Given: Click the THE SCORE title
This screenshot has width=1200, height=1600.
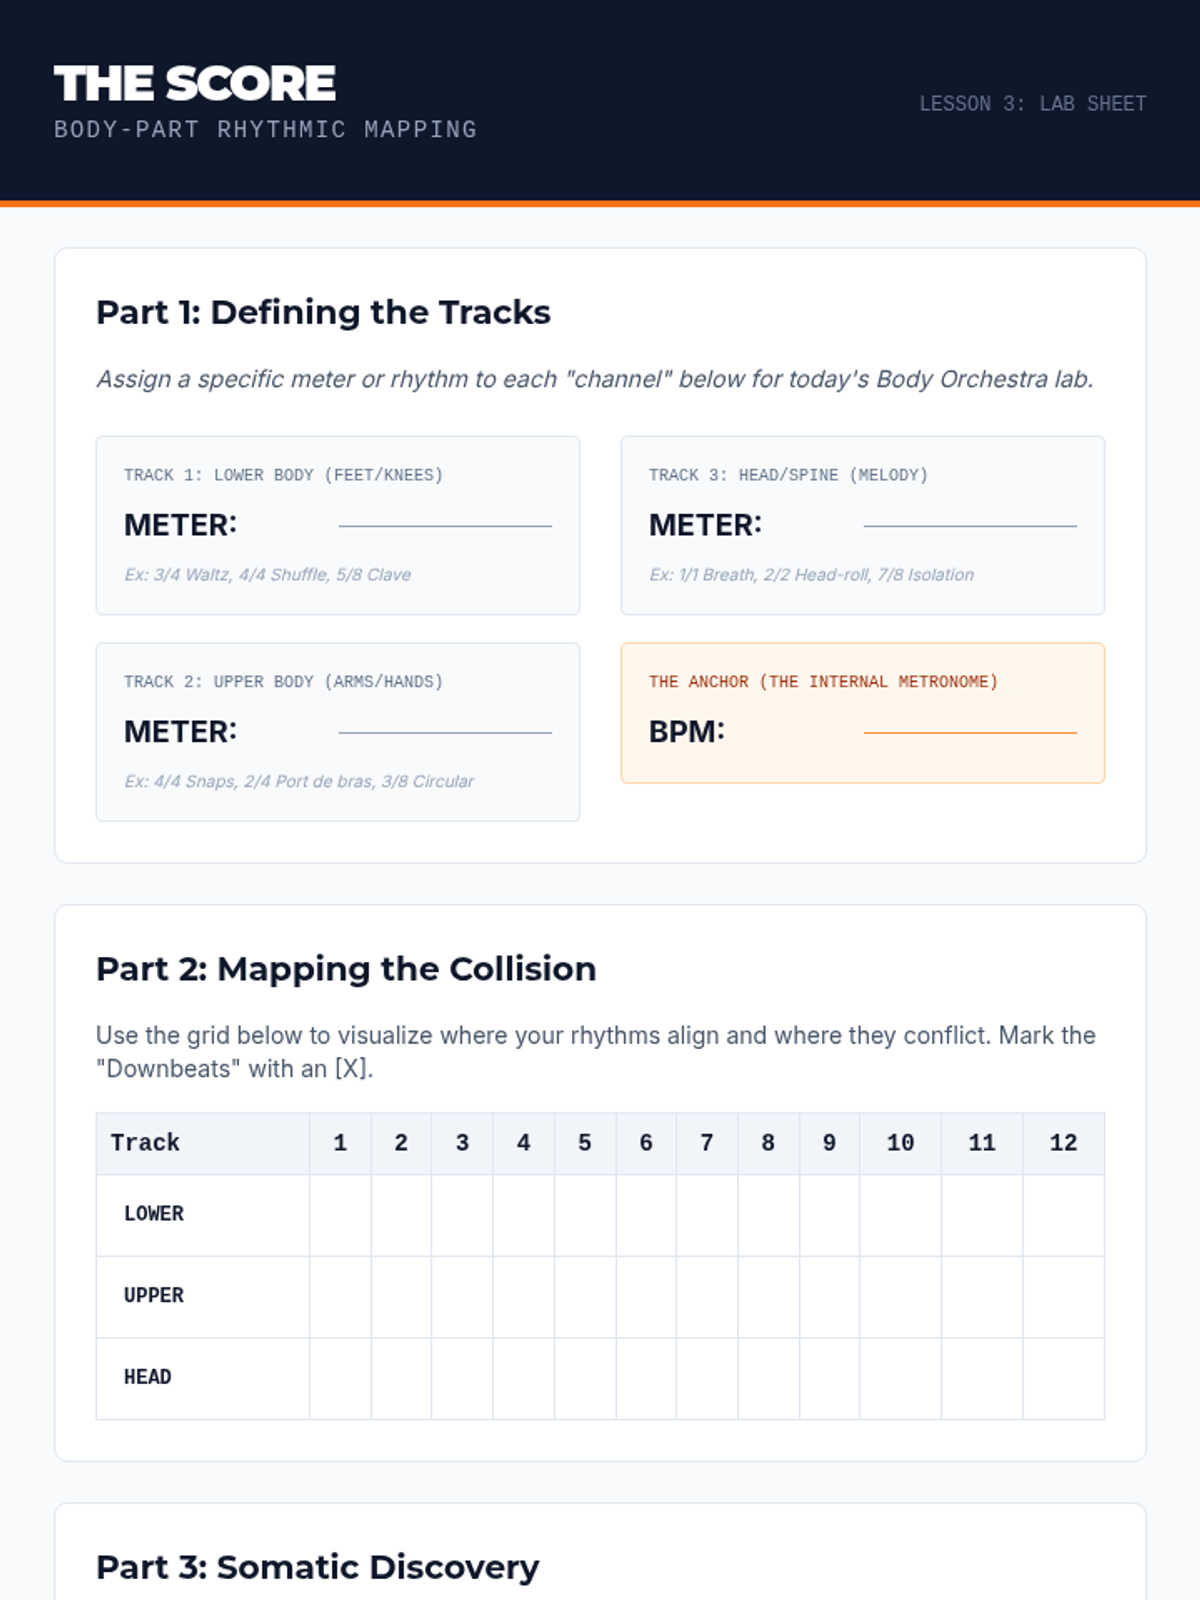Looking at the screenshot, I should tap(195, 84).
